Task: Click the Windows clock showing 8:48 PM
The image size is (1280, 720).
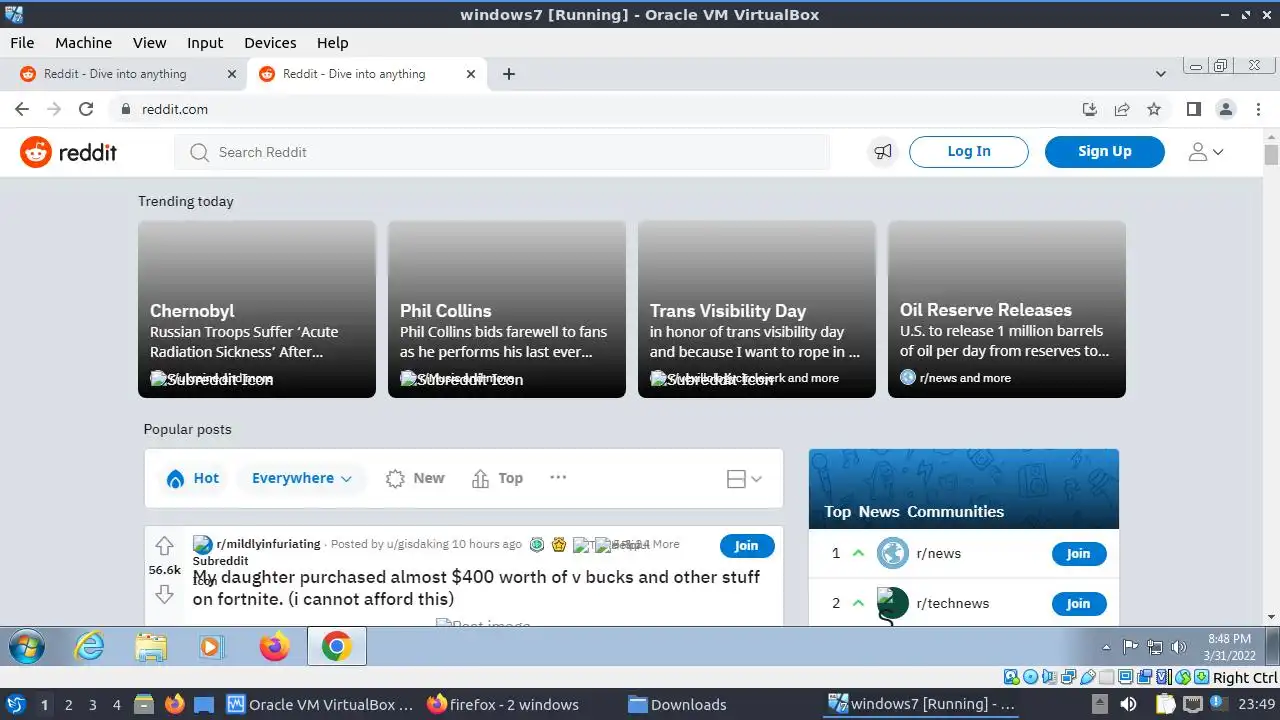Action: click(1230, 647)
